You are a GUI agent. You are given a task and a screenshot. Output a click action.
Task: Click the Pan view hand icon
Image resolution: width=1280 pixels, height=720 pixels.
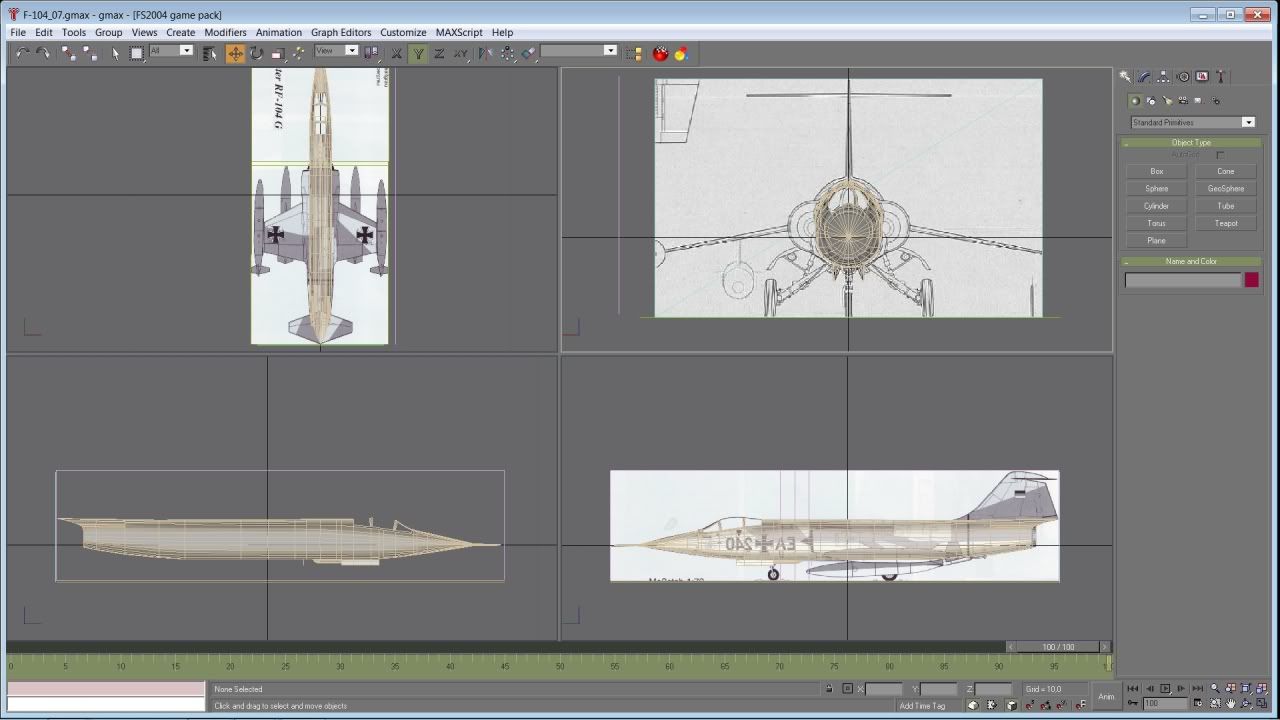point(1230,704)
